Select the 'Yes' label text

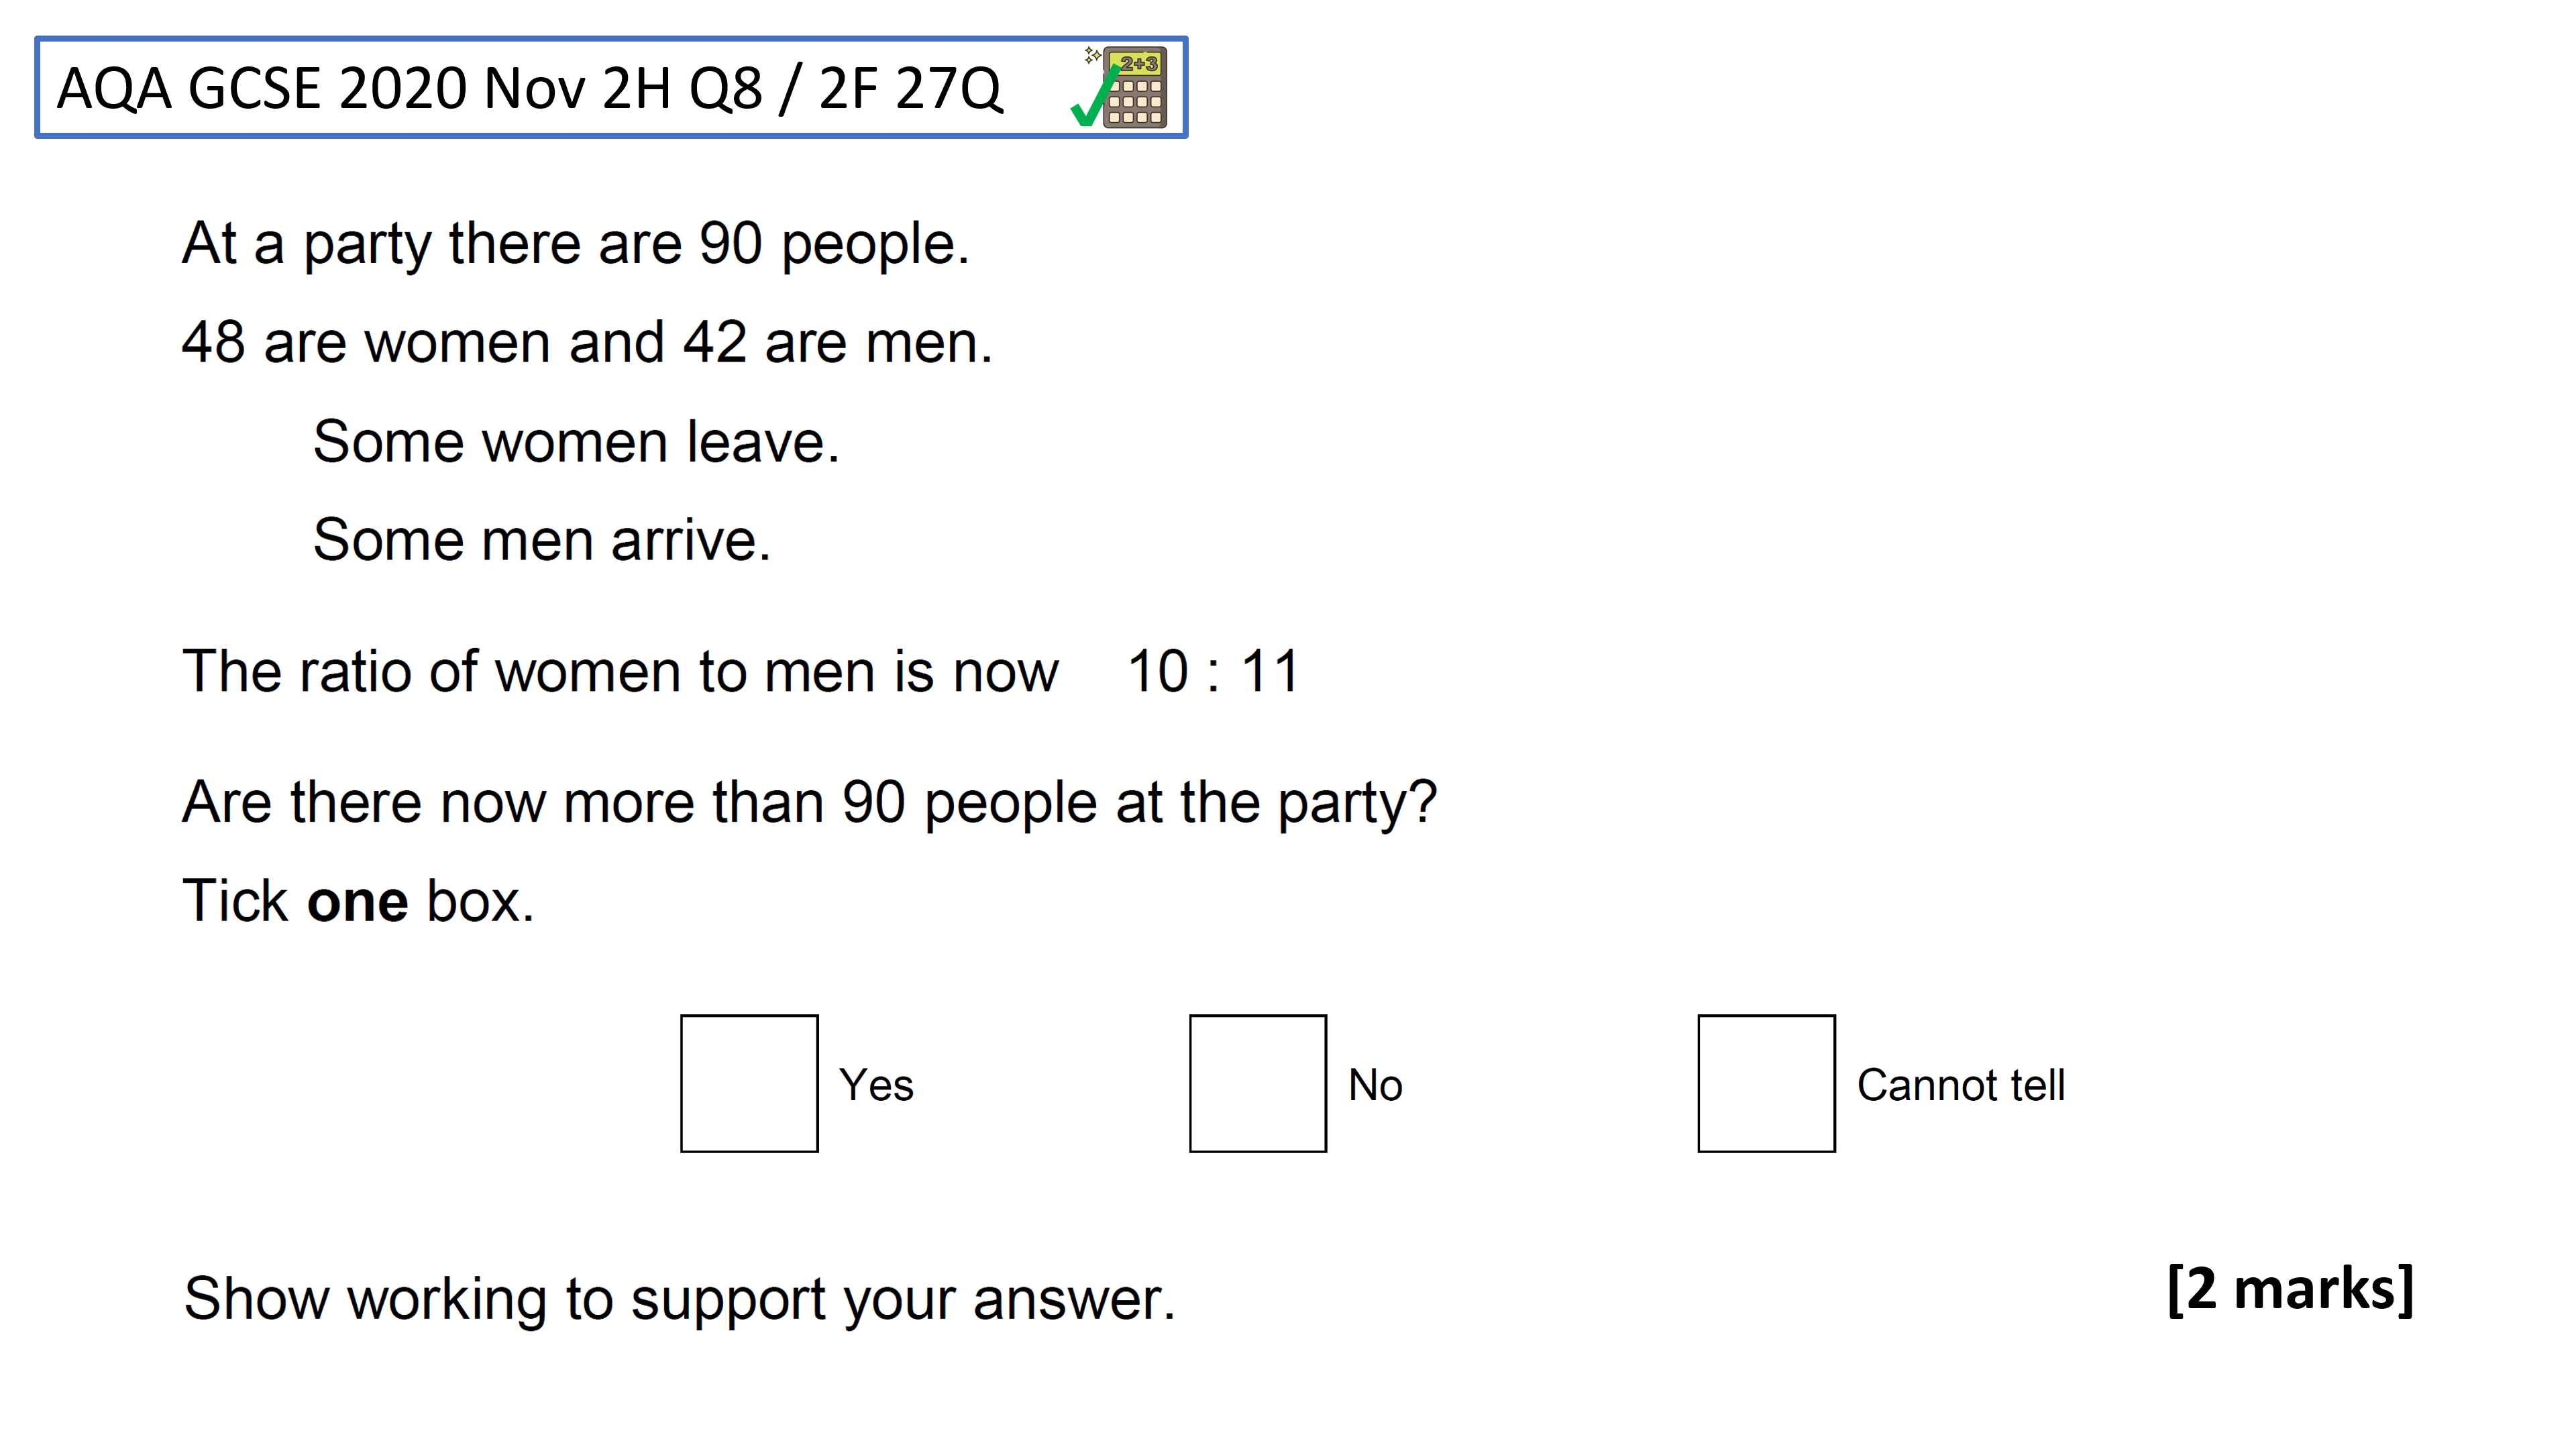pyautogui.click(x=876, y=1085)
